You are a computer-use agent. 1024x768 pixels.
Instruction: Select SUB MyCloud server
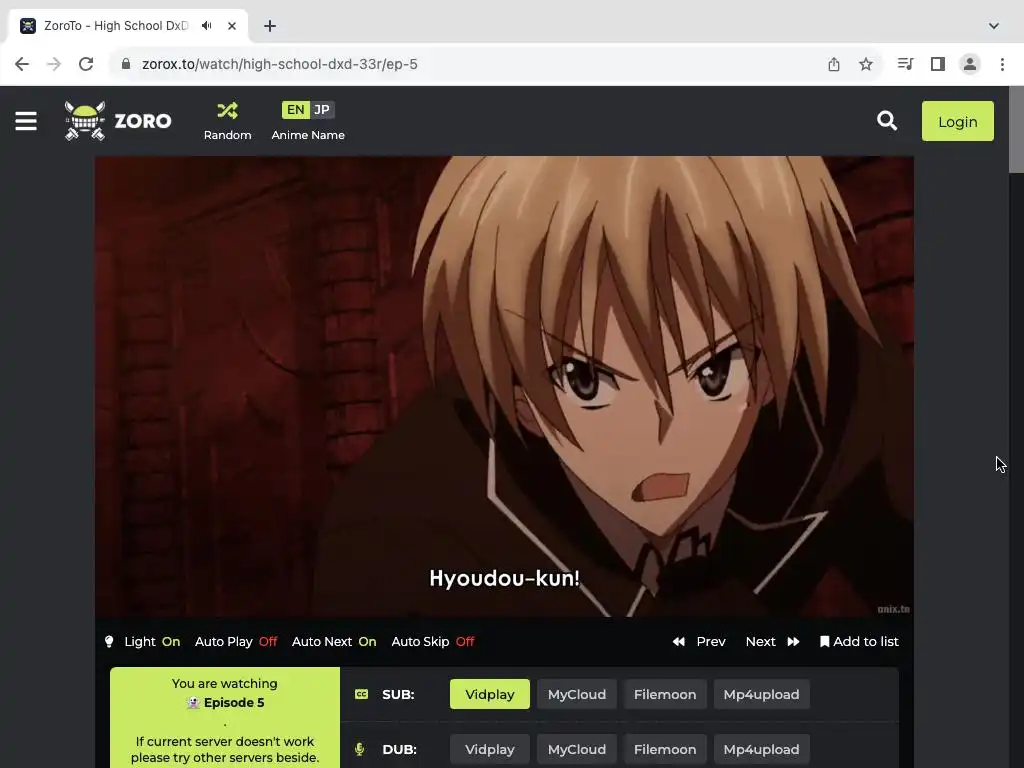click(x=577, y=694)
